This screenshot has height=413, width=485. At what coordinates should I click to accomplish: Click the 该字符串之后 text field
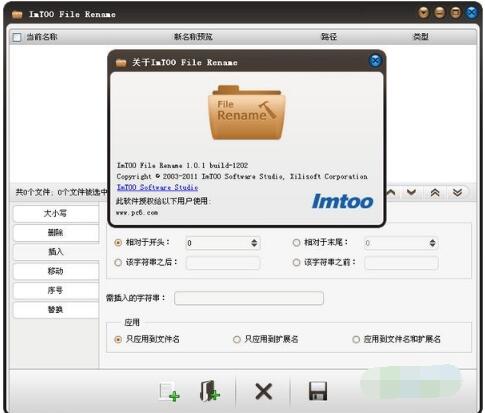[223, 263]
